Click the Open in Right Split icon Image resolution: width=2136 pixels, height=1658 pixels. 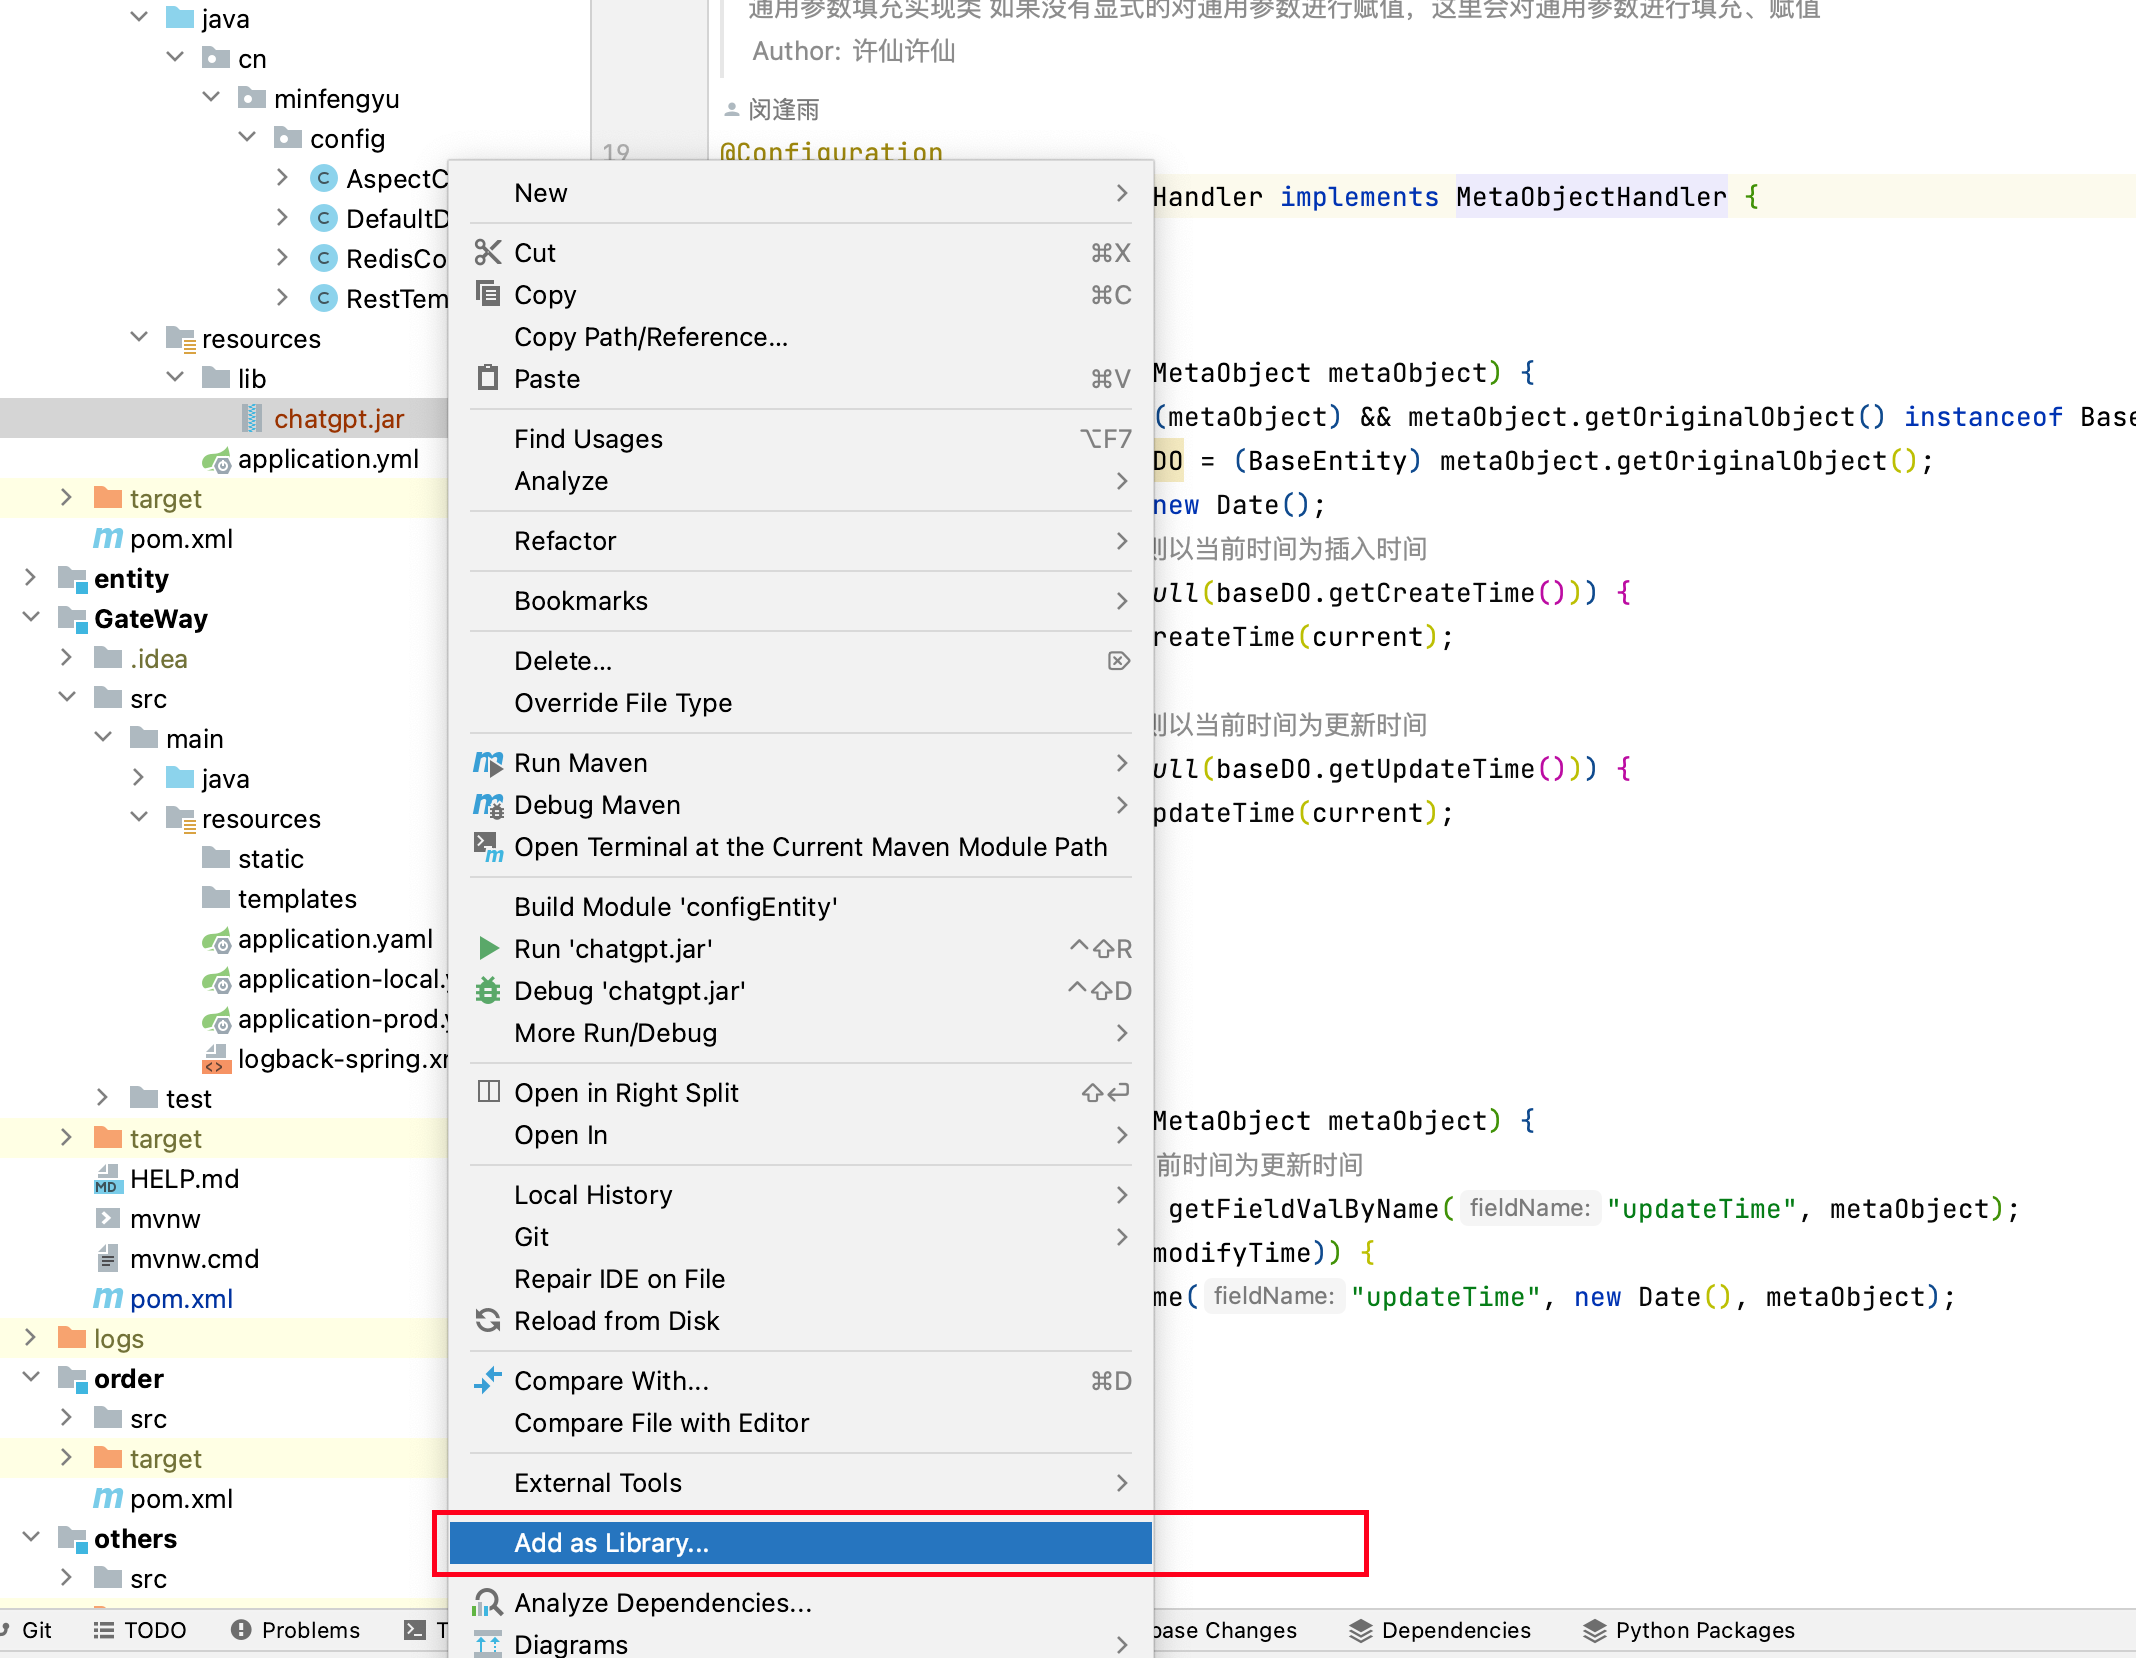point(487,1092)
